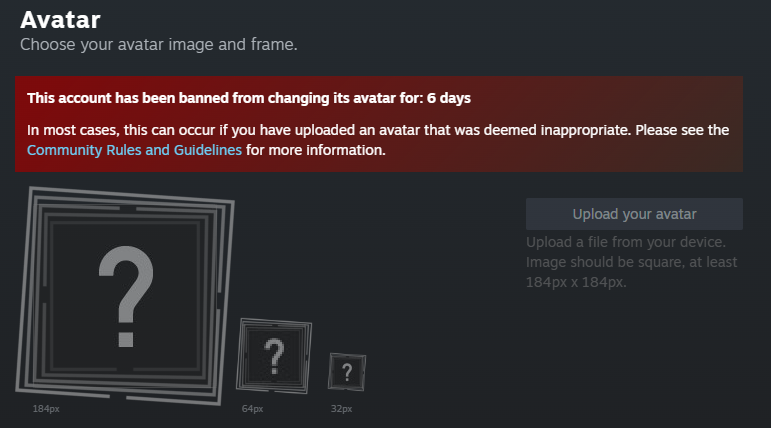Viewport: 771px width, 428px height.
Task: Click the Upload your avatar button
Action: tap(634, 214)
